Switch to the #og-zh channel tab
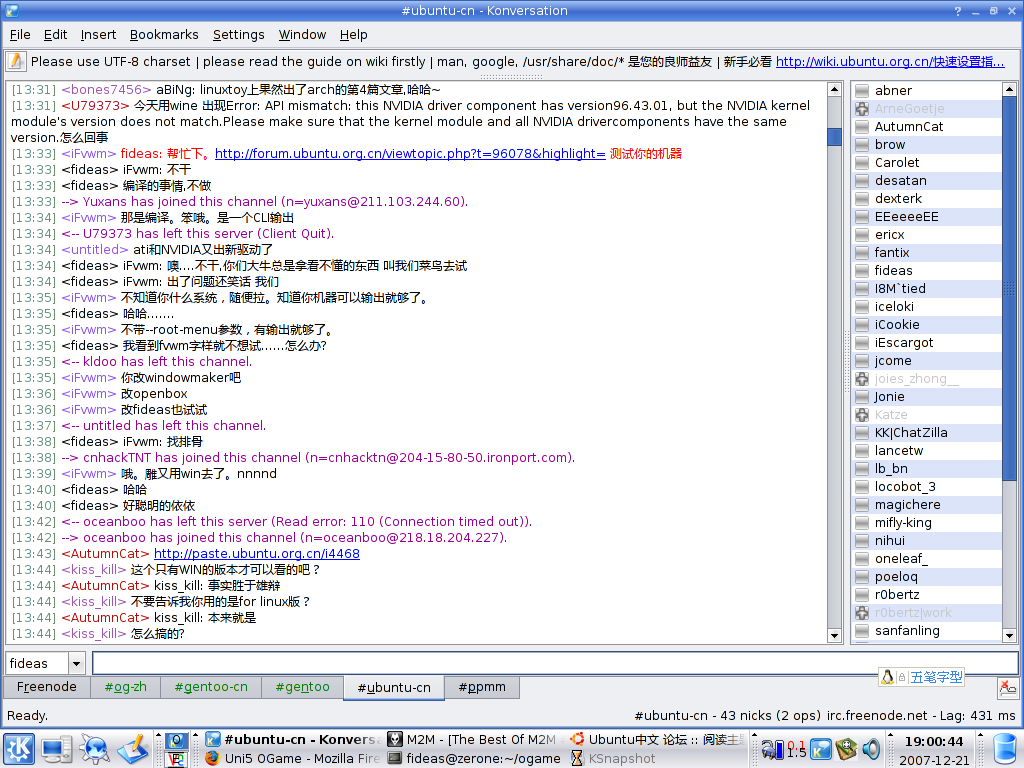 tap(125, 687)
